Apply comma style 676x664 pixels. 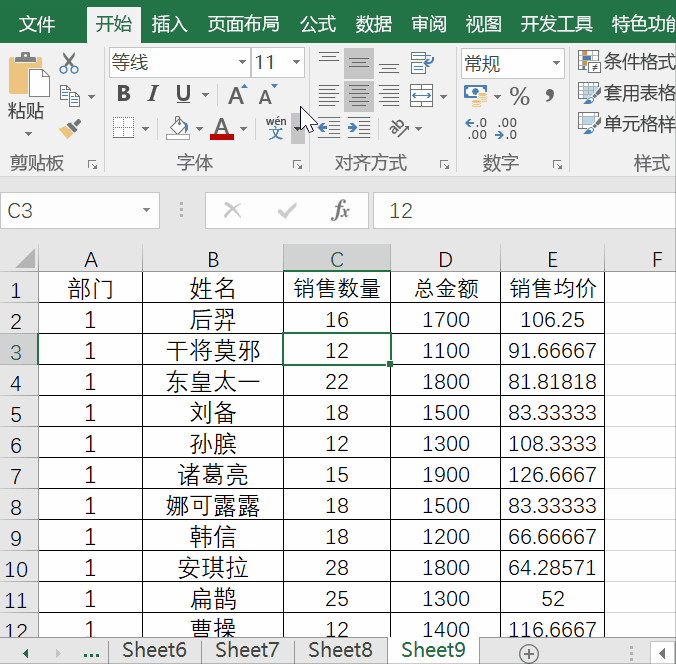point(550,95)
